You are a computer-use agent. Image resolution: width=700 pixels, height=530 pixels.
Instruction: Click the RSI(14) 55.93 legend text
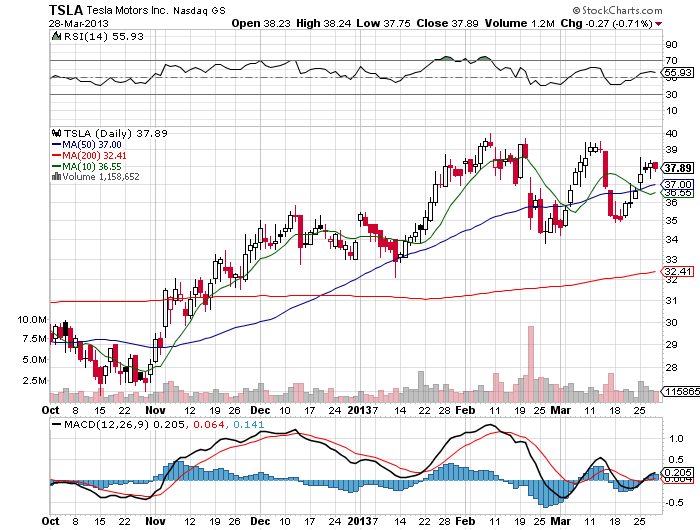click(x=104, y=36)
